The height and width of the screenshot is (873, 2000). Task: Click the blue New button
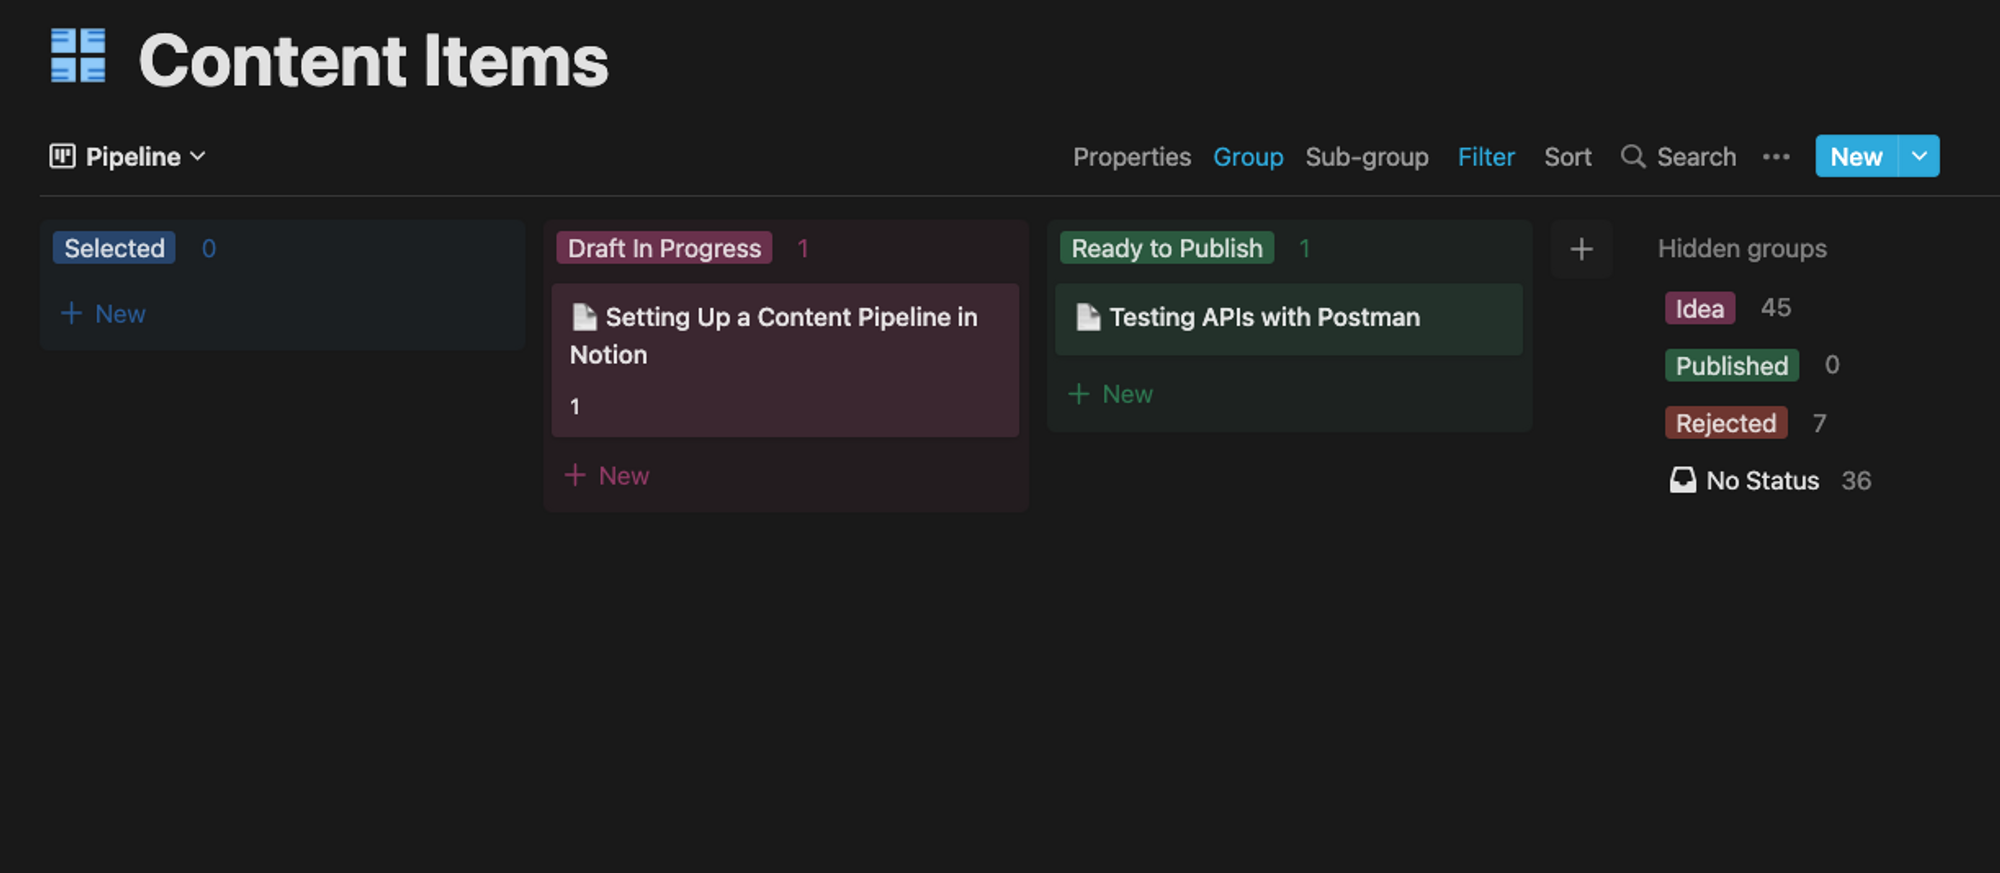1857,156
